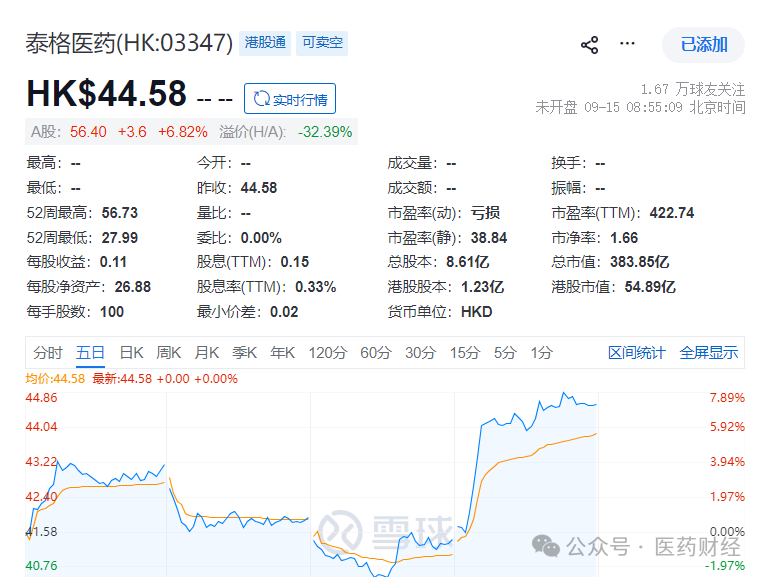Click the 溢价(H/A) value -32.39%
The image size is (765, 577).
point(325,132)
